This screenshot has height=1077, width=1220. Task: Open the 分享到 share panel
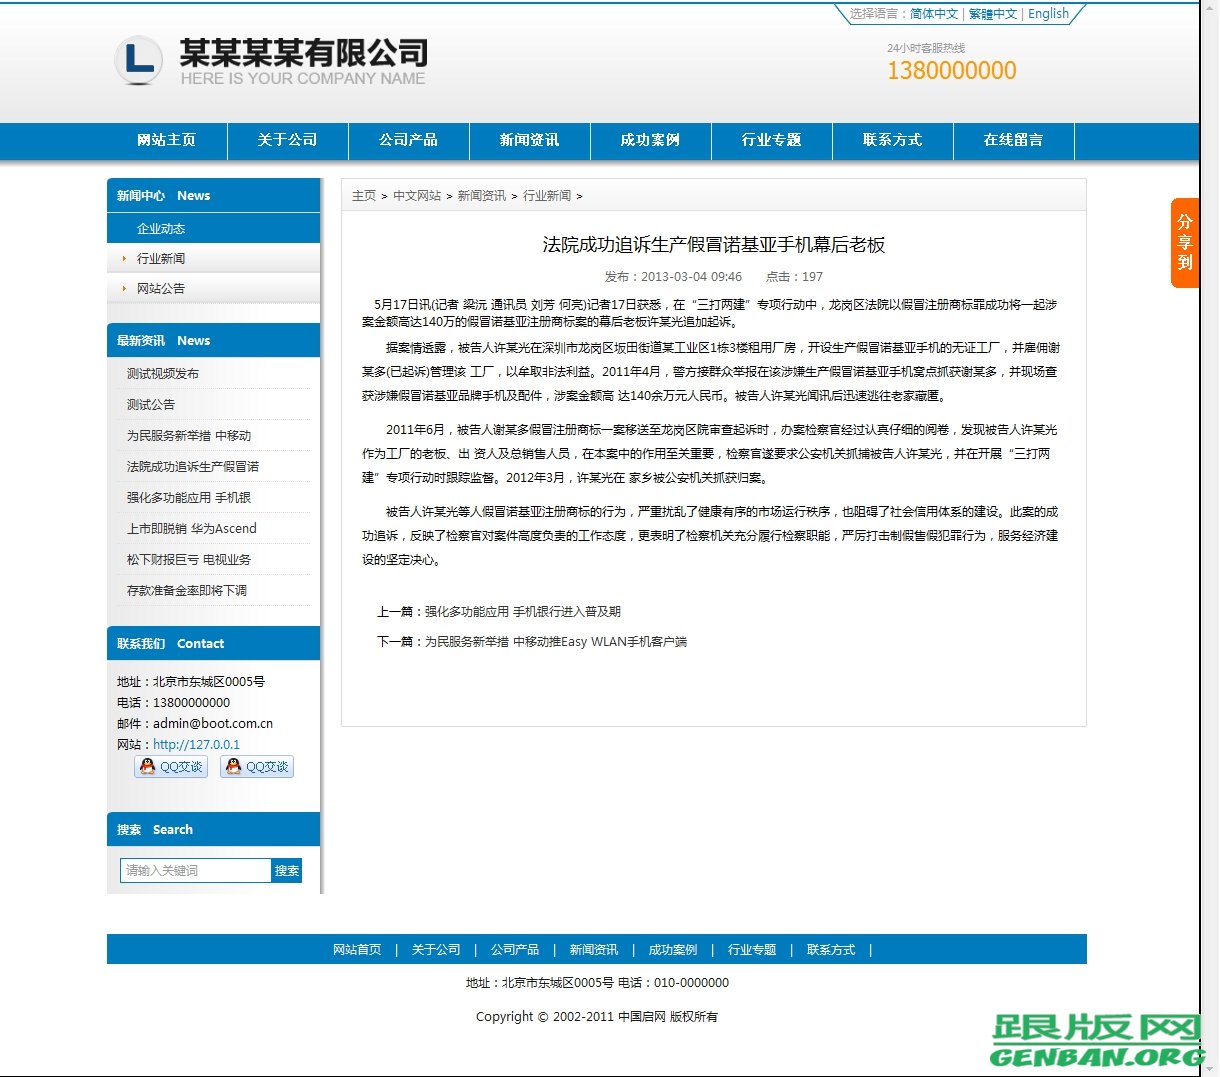point(1184,241)
